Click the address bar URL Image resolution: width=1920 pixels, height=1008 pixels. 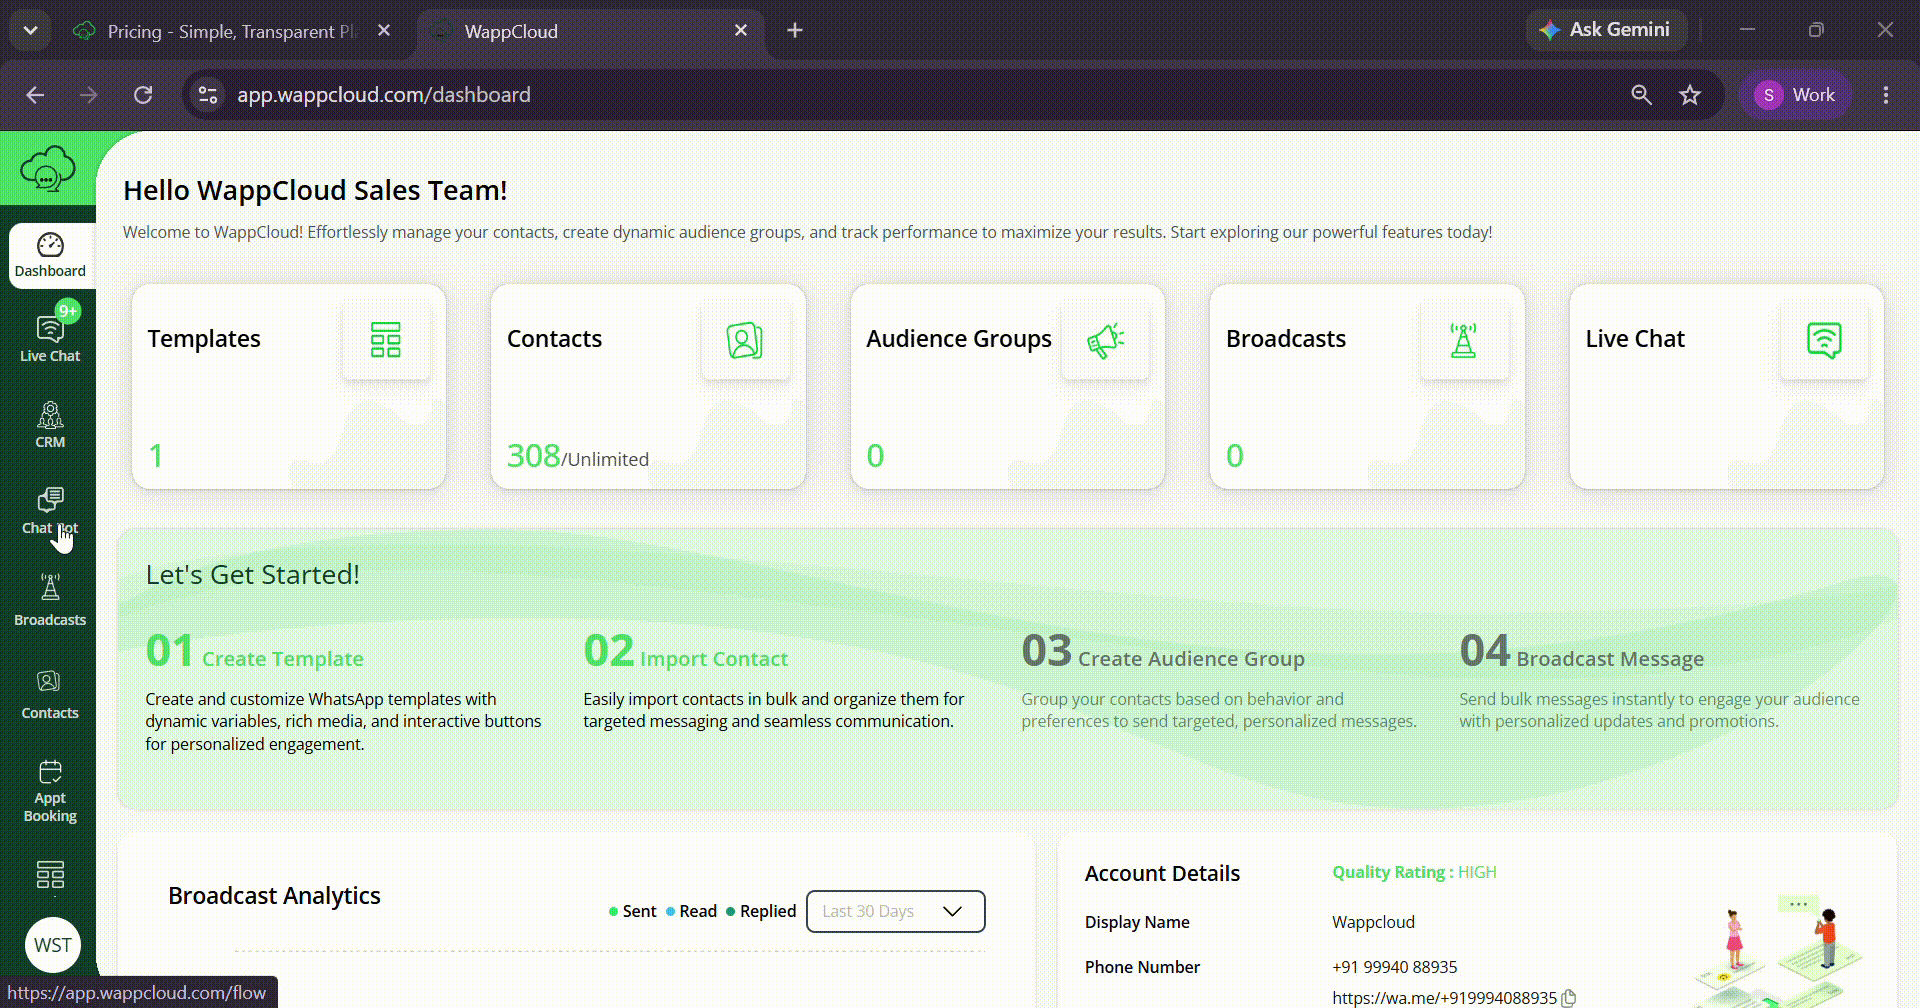(x=384, y=95)
